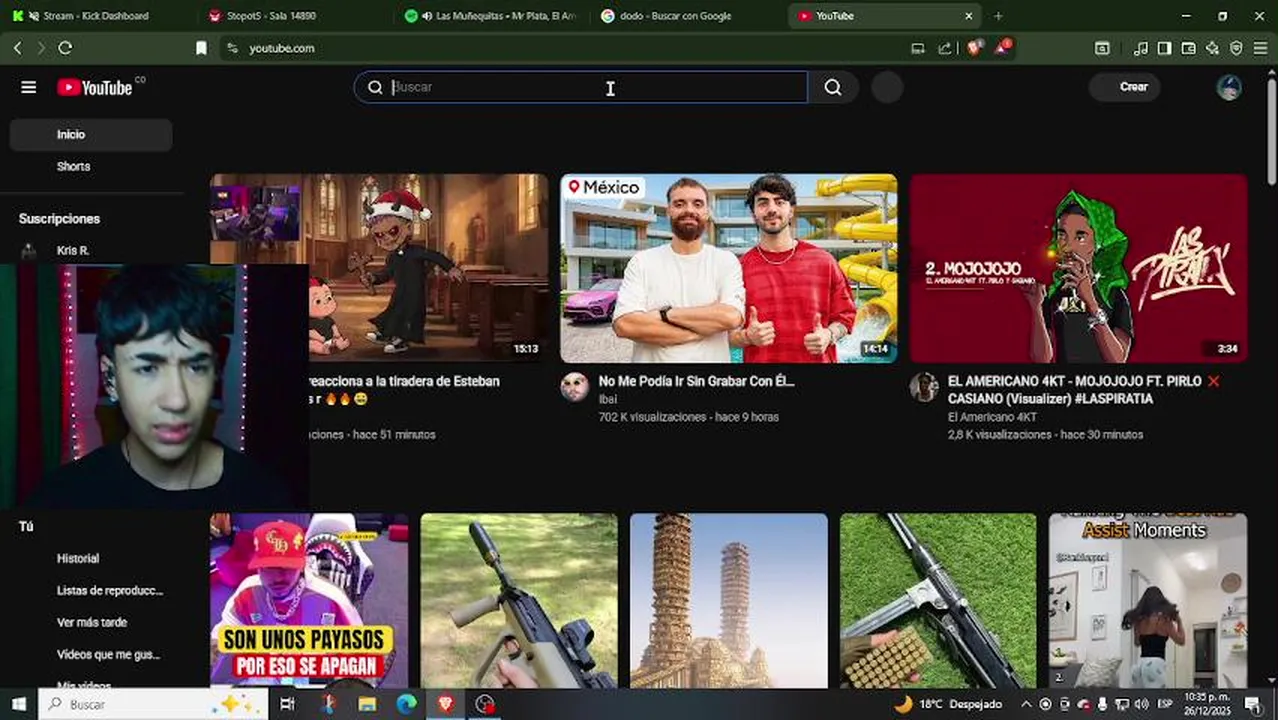Open Brave VPN shield icon
Viewport: 1278px width, 720px height.
[x=1236, y=48]
